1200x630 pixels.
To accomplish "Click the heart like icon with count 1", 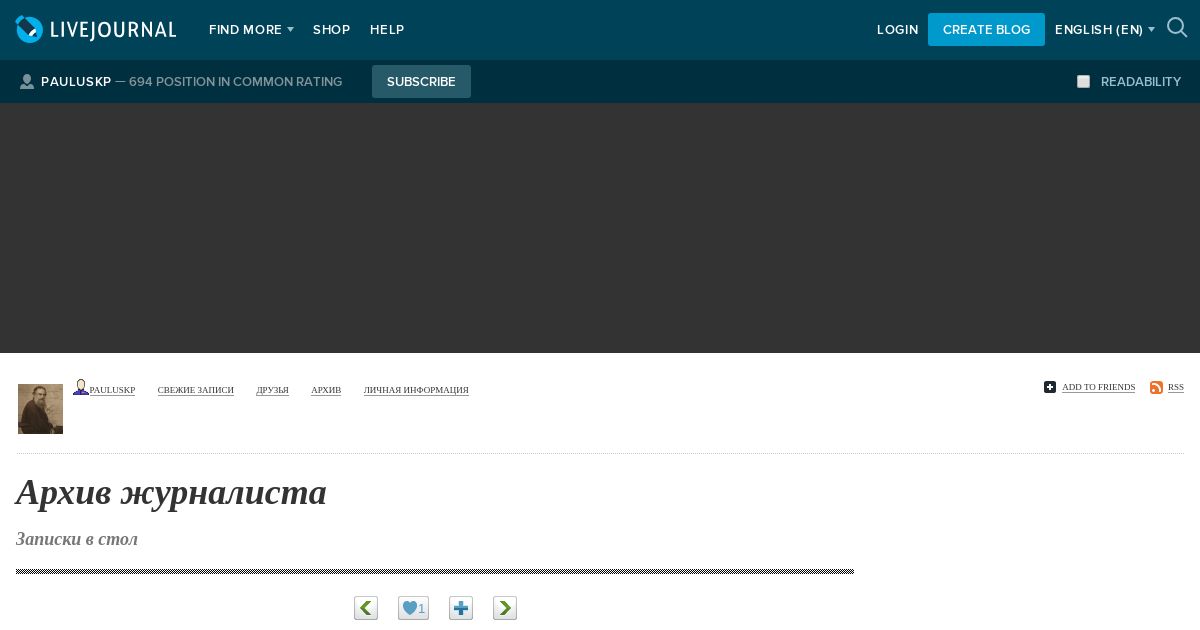I will tap(413, 608).
